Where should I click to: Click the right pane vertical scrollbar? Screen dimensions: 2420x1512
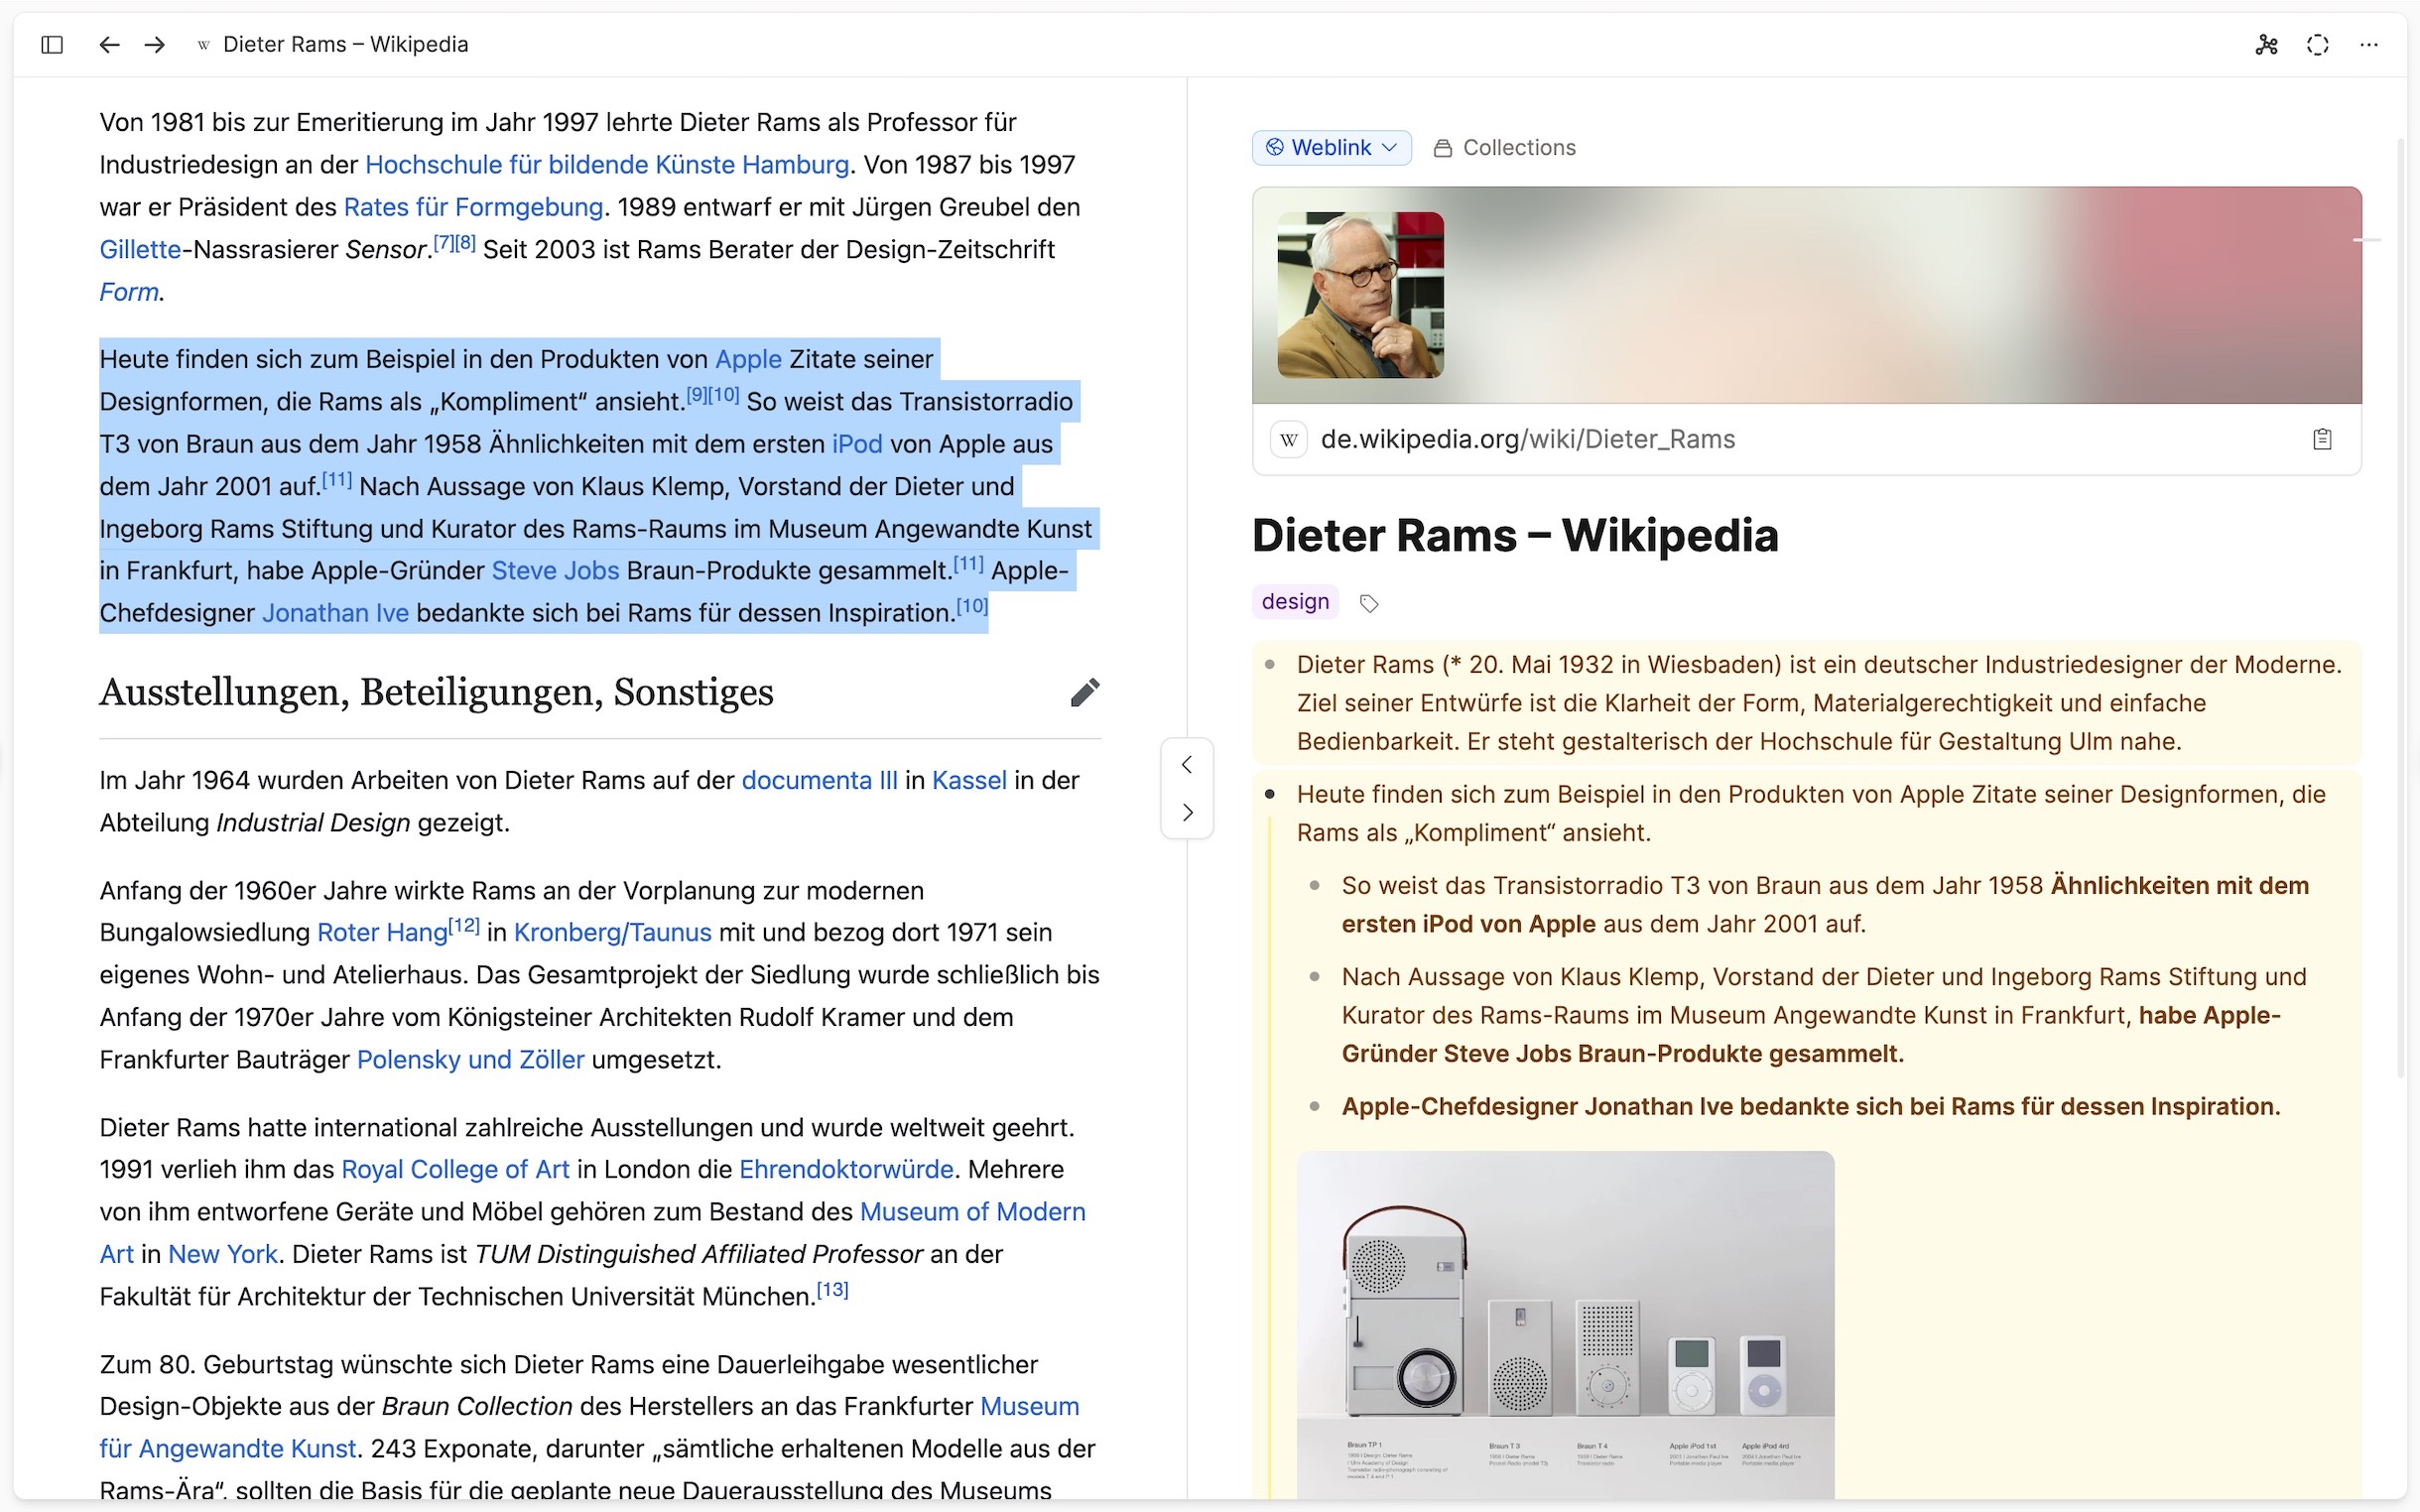tap(2402, 610)
